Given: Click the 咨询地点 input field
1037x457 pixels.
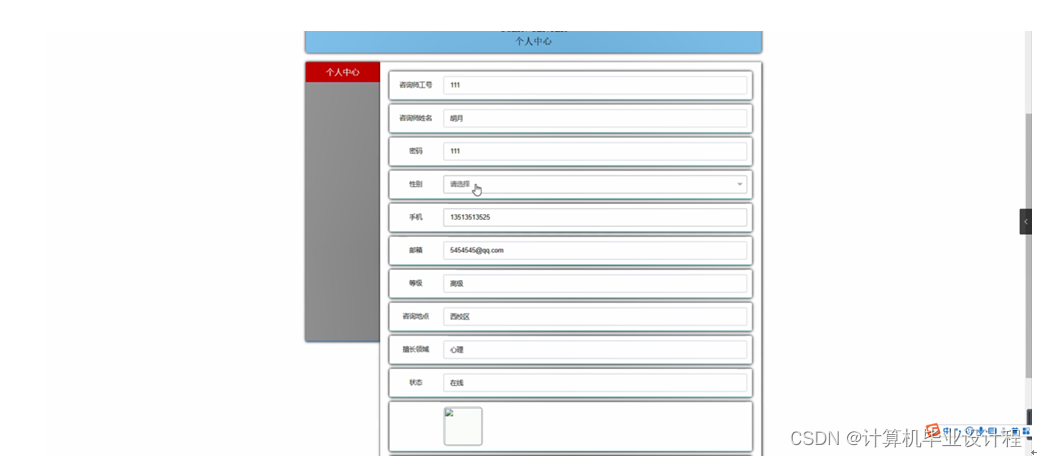Looking at the screenshot, I should (595, 317).
